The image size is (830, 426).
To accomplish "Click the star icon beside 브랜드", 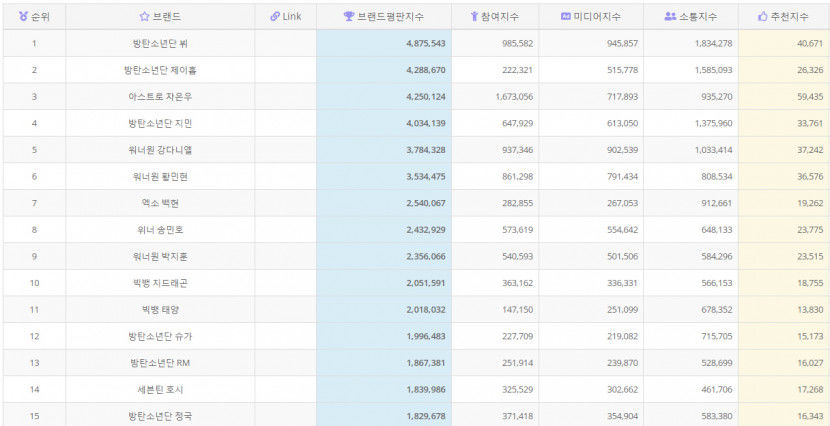I will (144, 17).
